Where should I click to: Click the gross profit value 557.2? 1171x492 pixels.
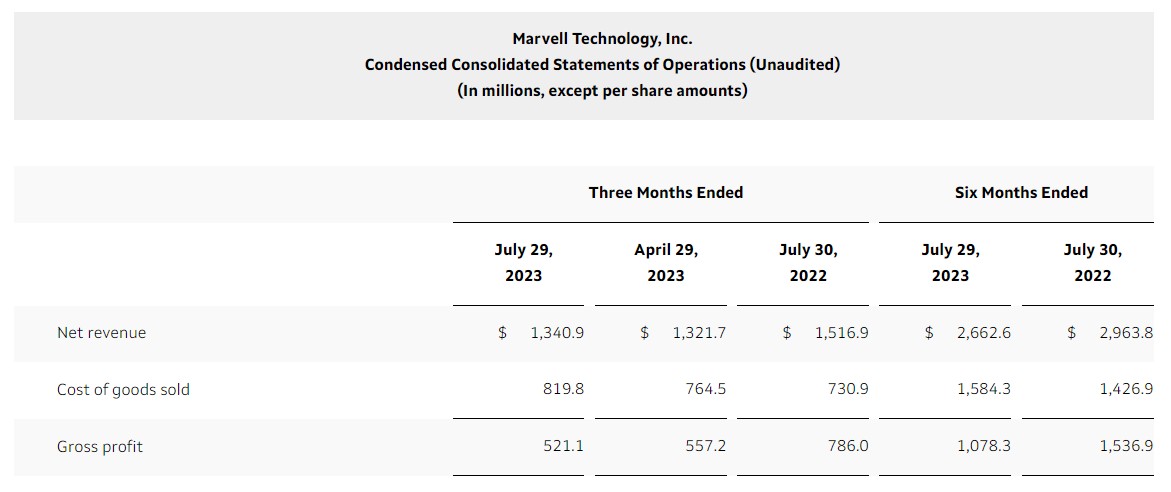point(706,447)
